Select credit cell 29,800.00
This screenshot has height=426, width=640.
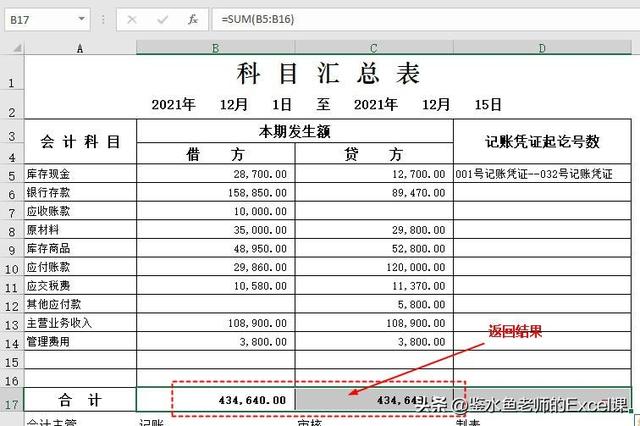(x=374, y=230)
